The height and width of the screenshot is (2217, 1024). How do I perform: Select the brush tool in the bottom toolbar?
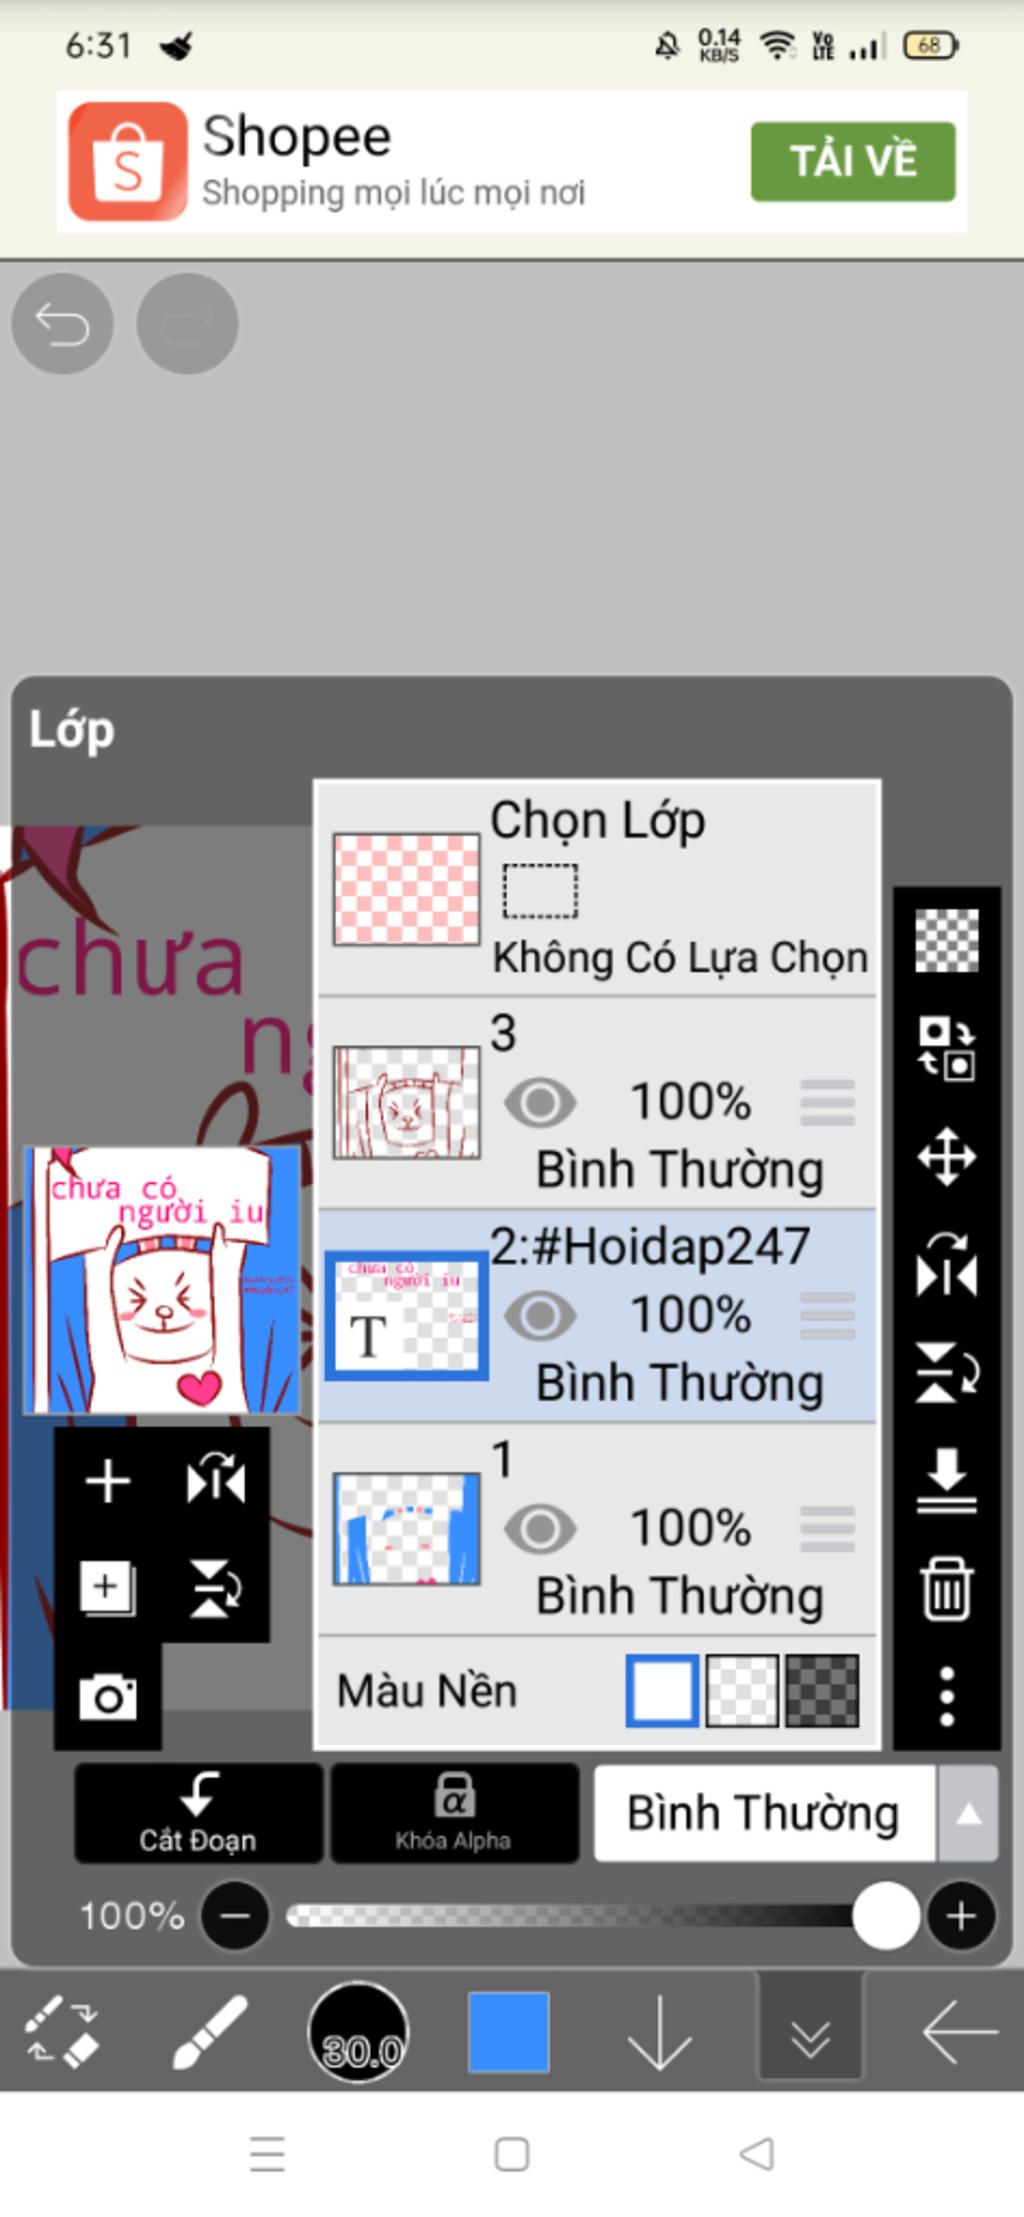[209, 2031]
